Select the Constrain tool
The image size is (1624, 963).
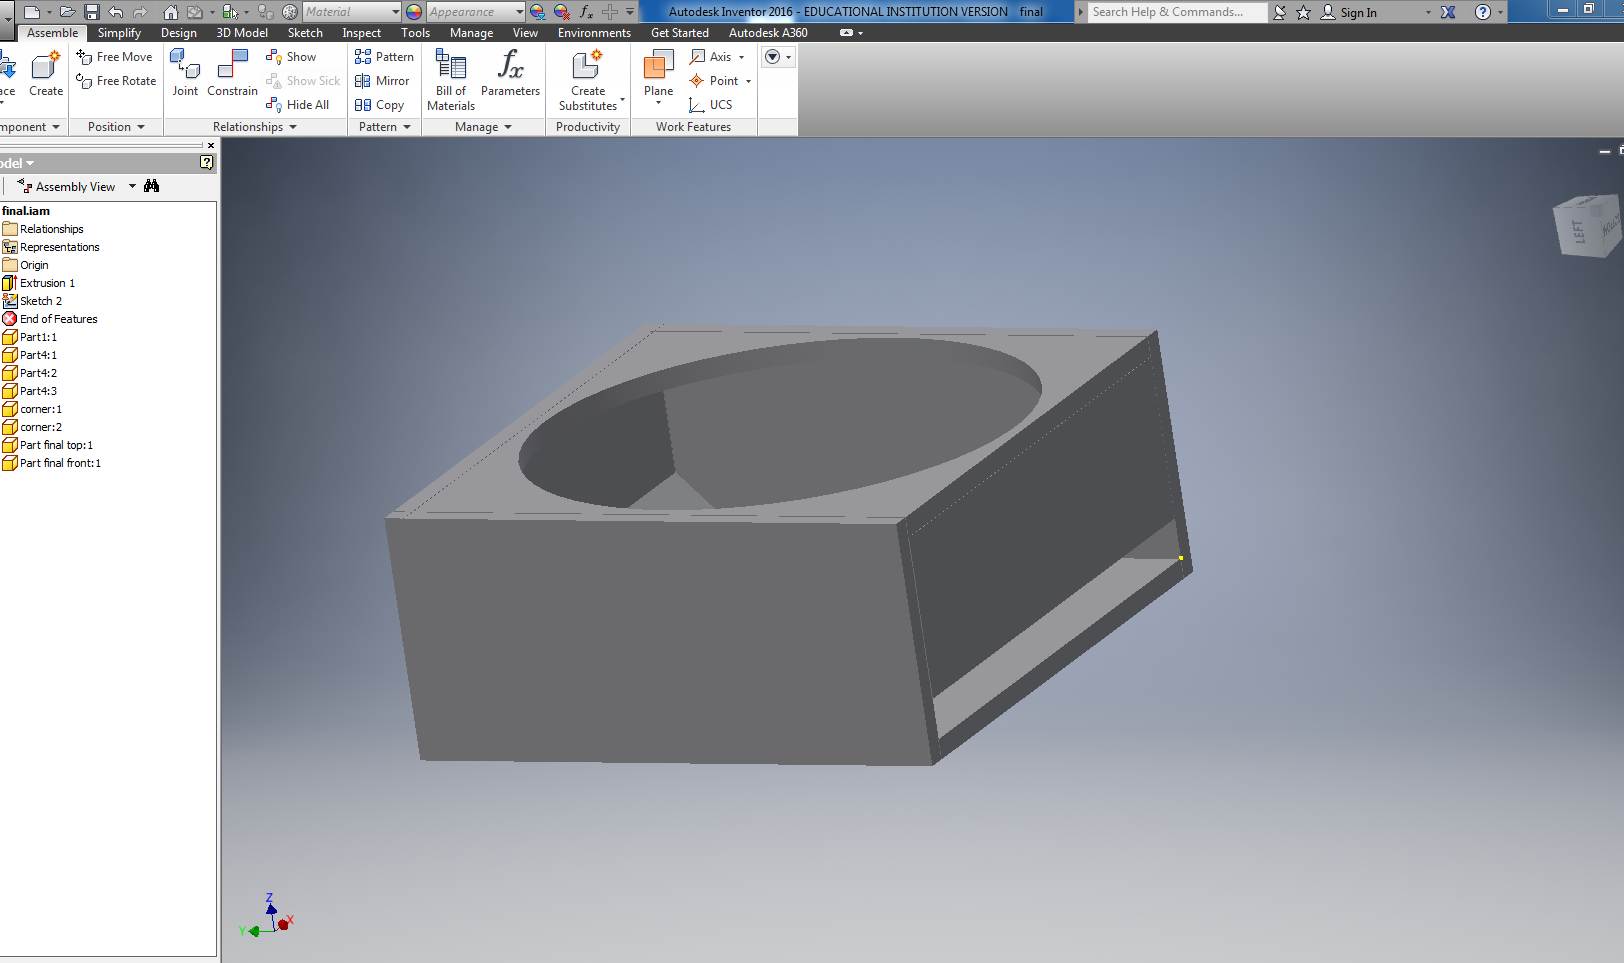(232, 73)
